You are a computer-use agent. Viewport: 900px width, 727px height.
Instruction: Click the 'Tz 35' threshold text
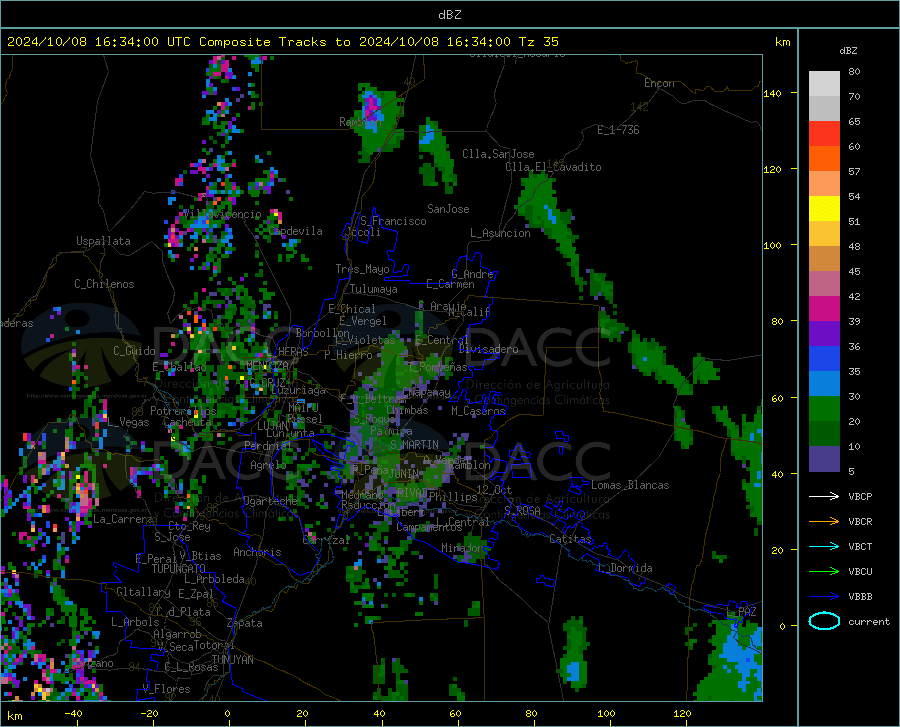tap(538, 42)
